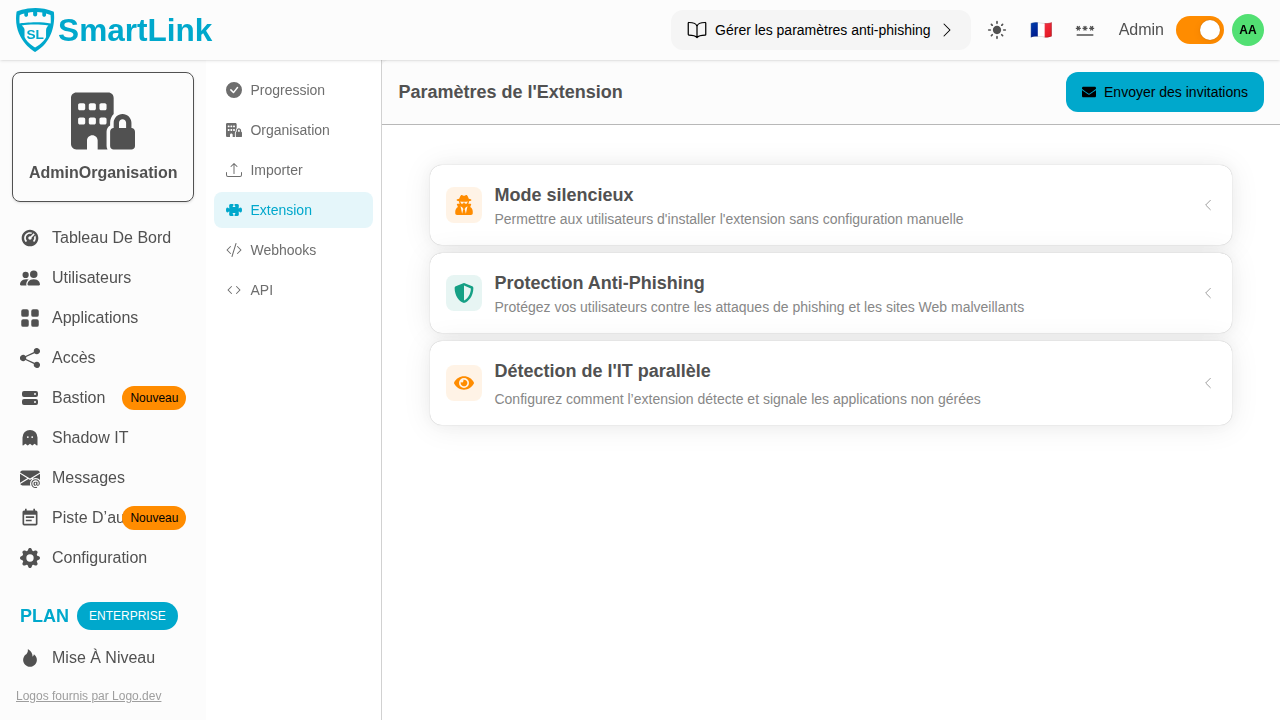Open the API code icon
Viewport: 1280px width, 720px height.
(234, 290)
